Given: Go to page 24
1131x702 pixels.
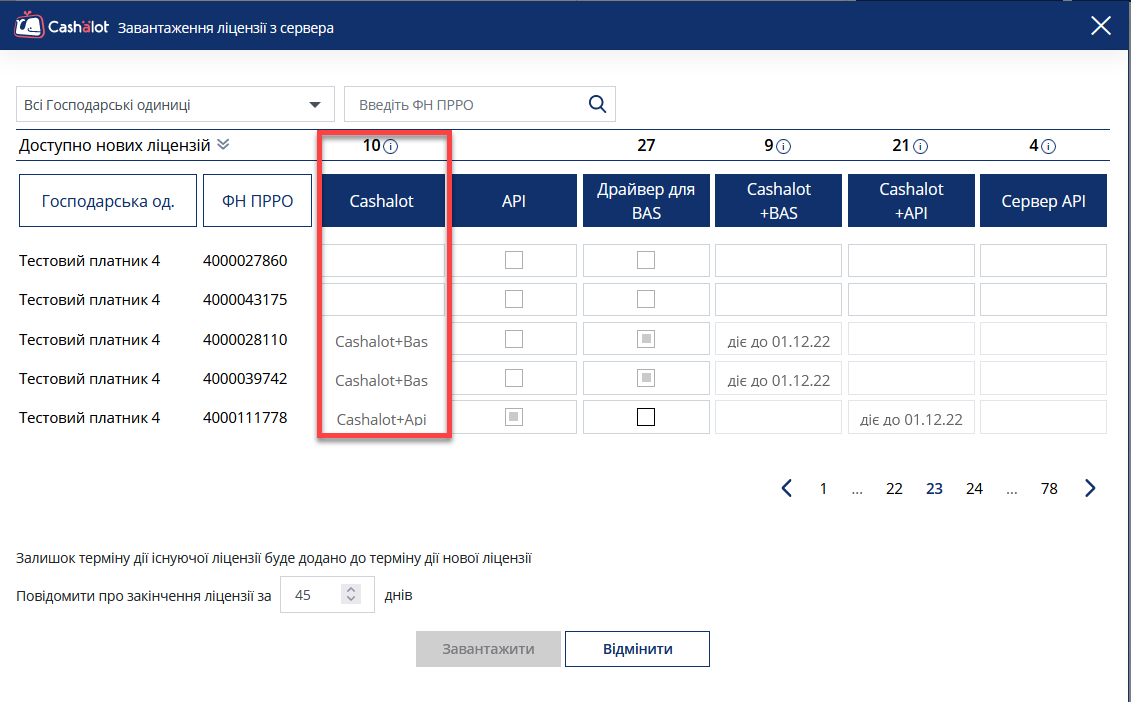Looking at the screenshot, I should coord(974,489).
